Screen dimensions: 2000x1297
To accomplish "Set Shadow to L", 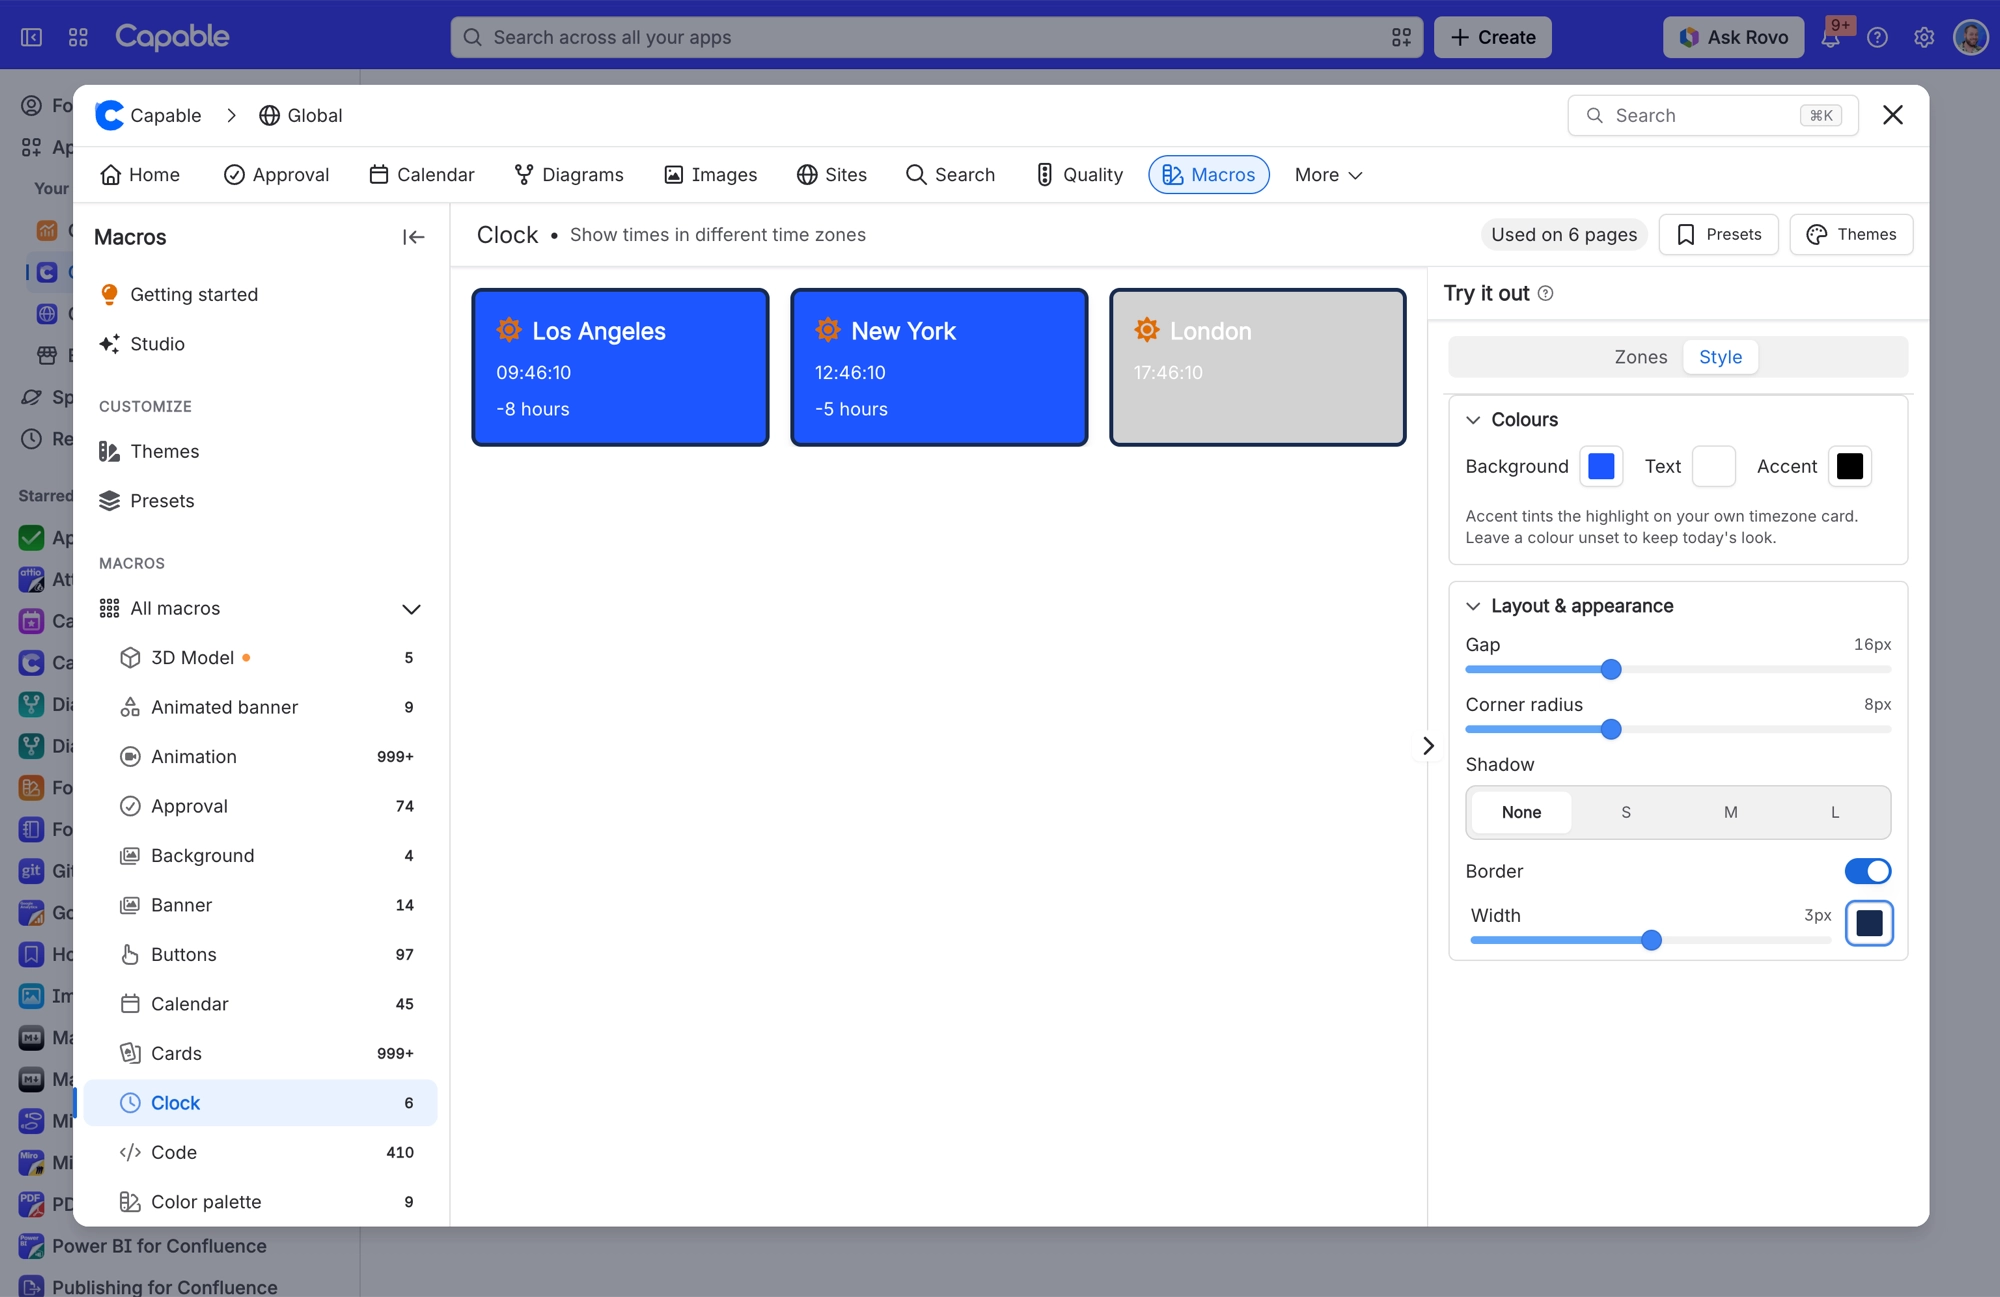I will [1835, 812].
